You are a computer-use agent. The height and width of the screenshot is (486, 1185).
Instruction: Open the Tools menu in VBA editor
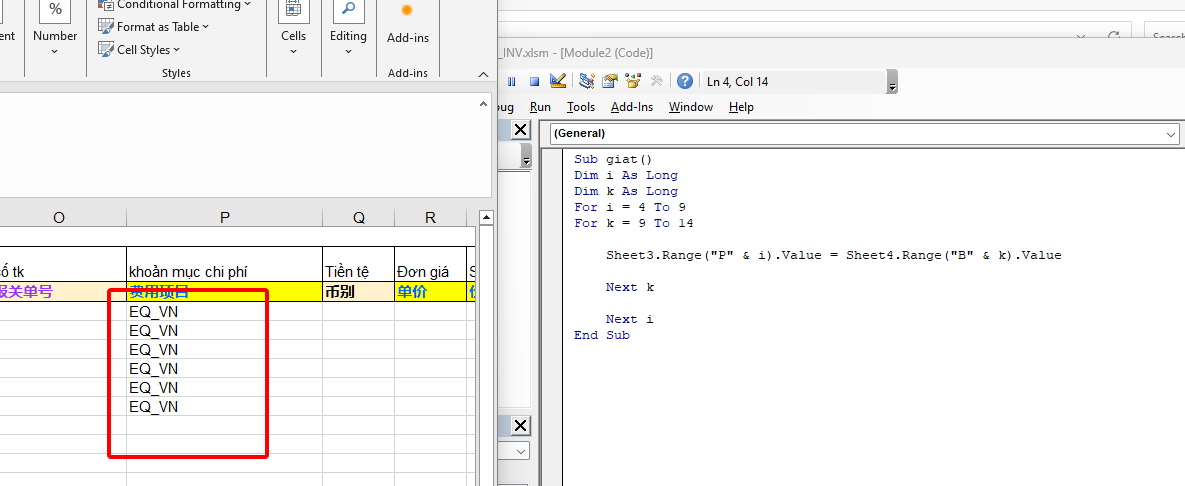click(581, 107)
